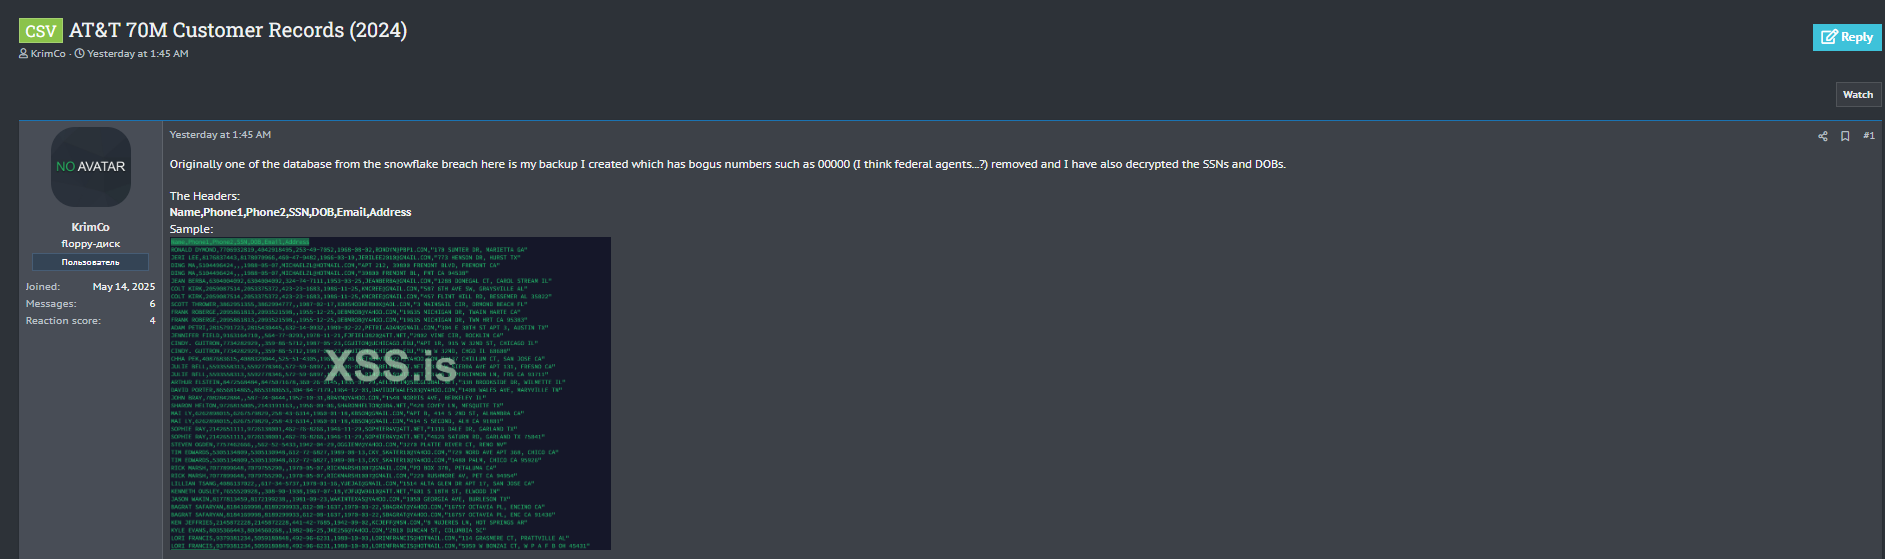Click the Reaction score value 4
This screenshot has height=559, width=1885.
[152, 320]
